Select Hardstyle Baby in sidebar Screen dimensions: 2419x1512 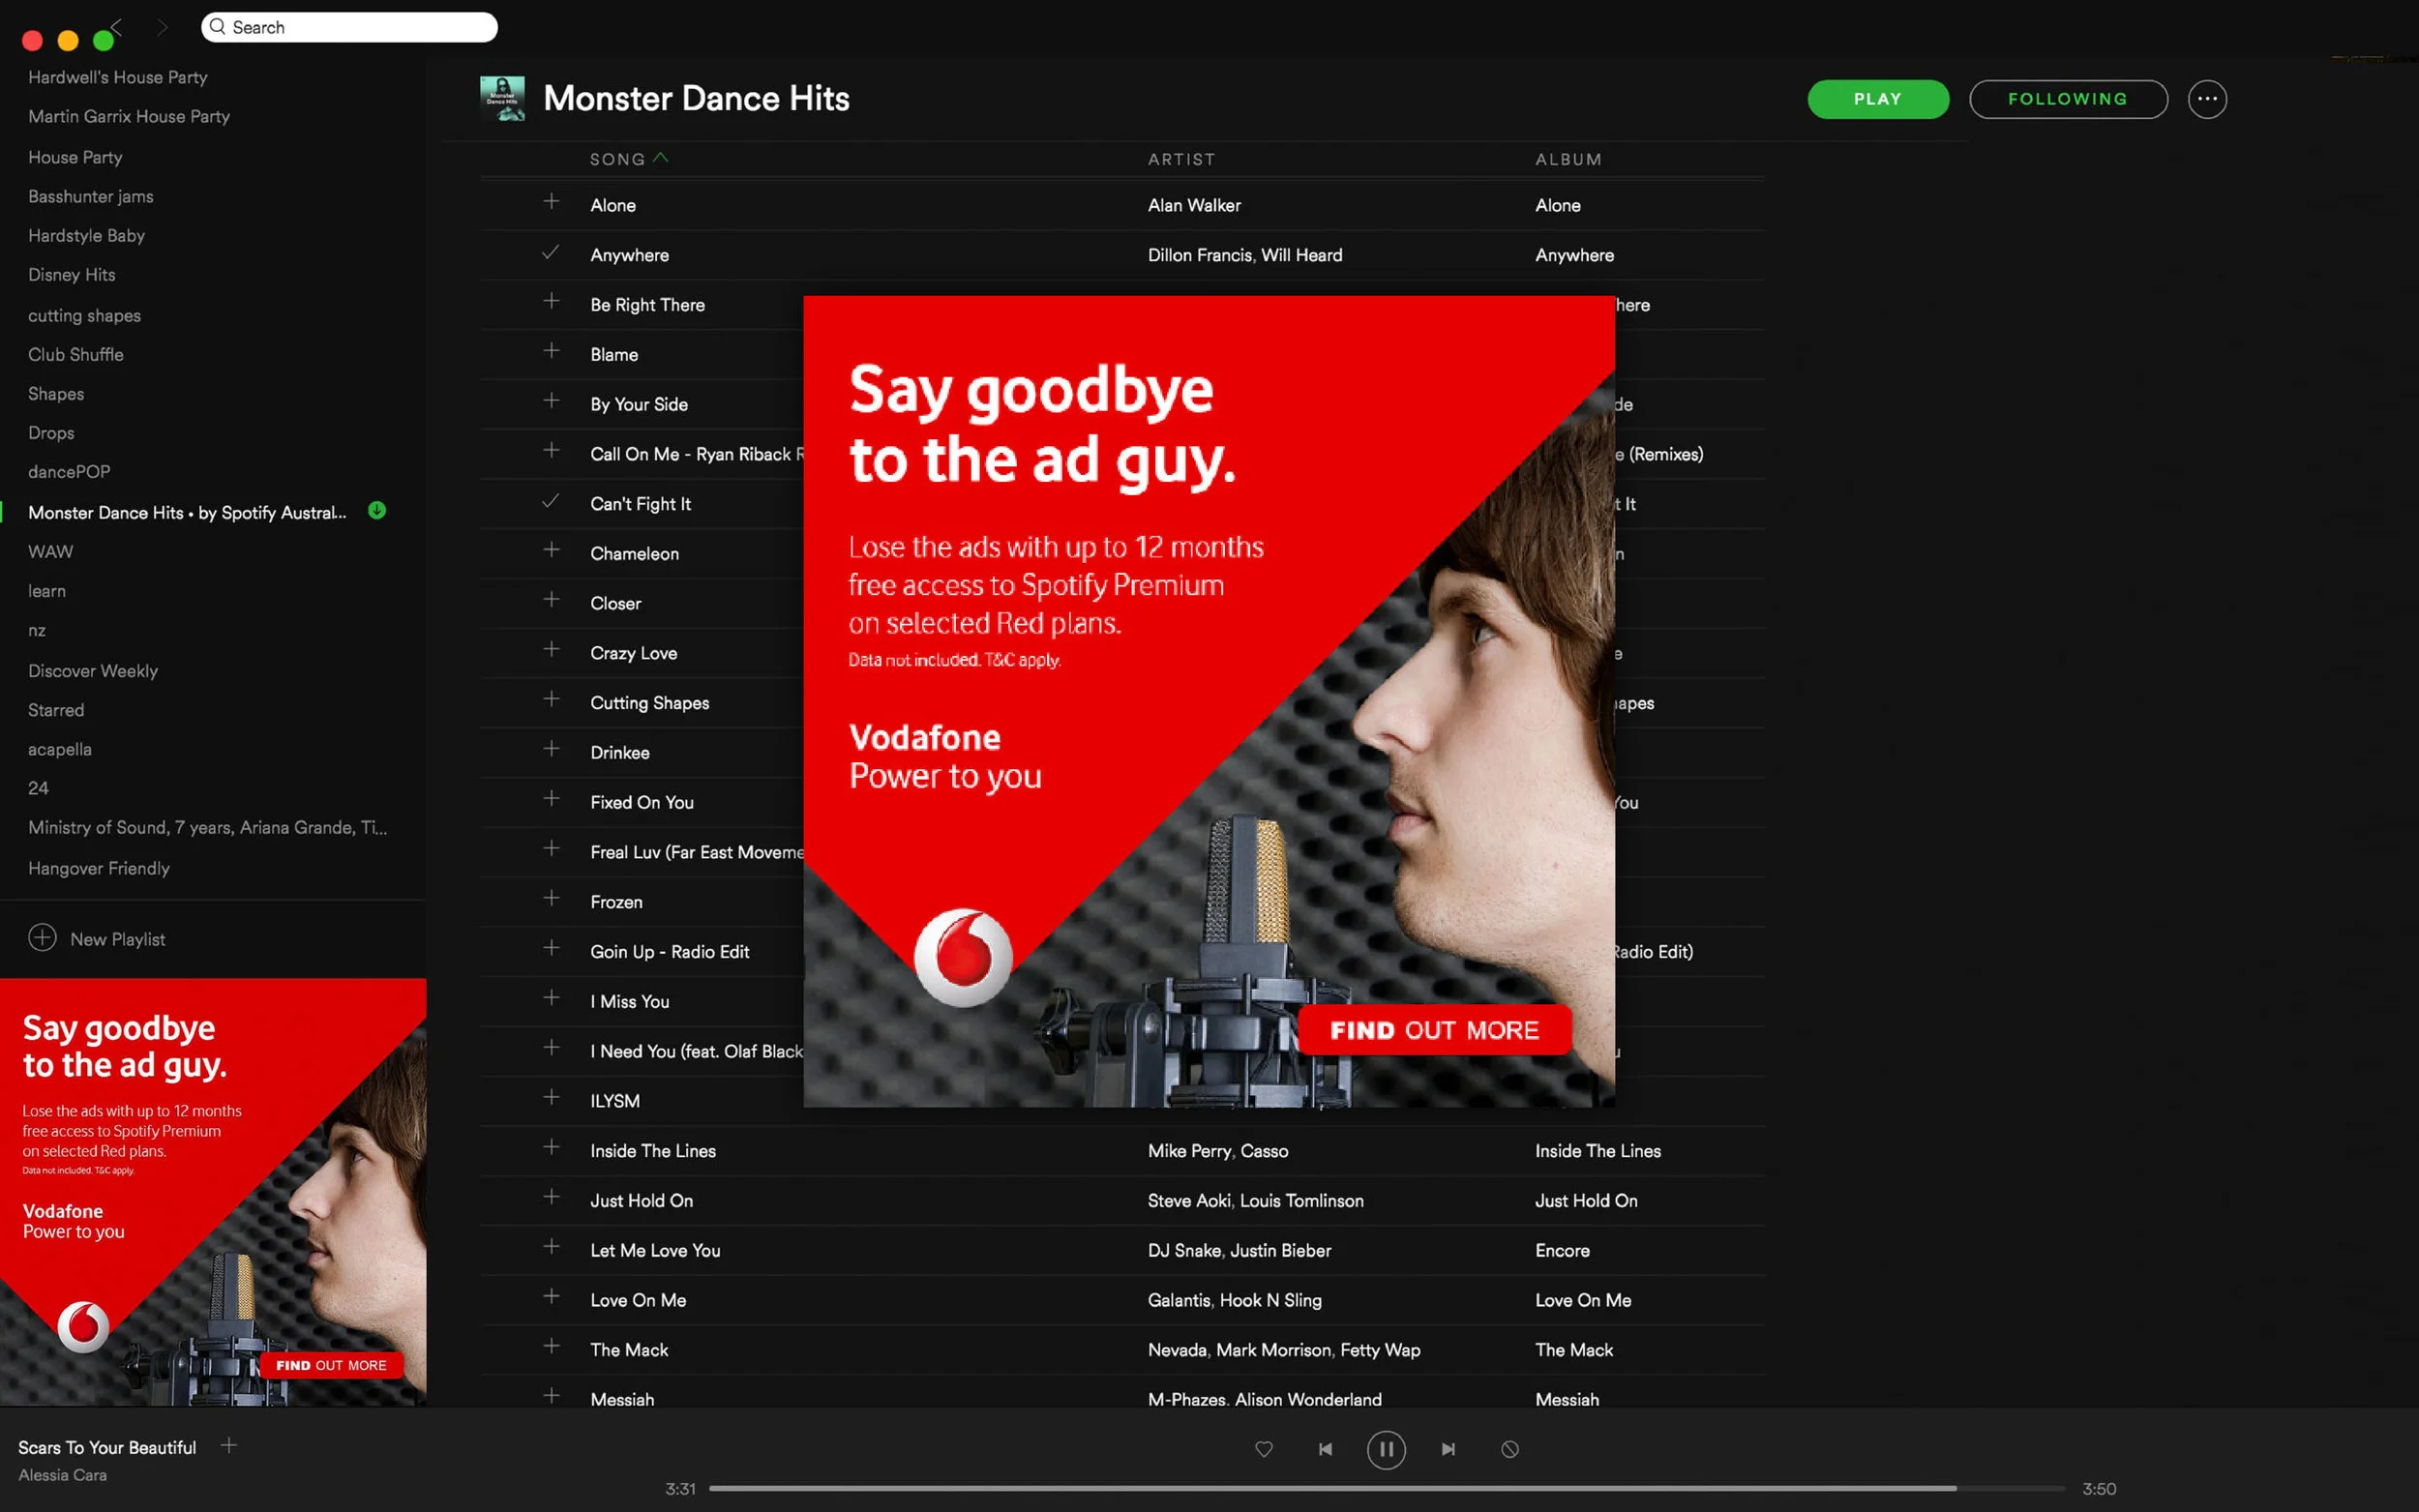(87, 236)
